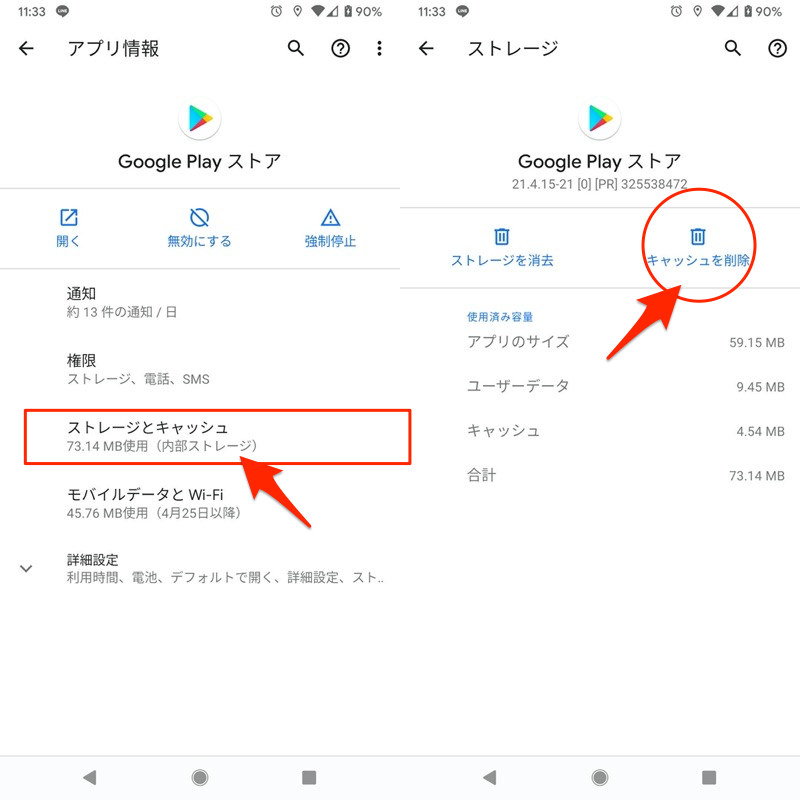The height and width of the screenshot is (800, 800).
Task: Tap キャッシュを削除 trash icon
Action: 698,237
